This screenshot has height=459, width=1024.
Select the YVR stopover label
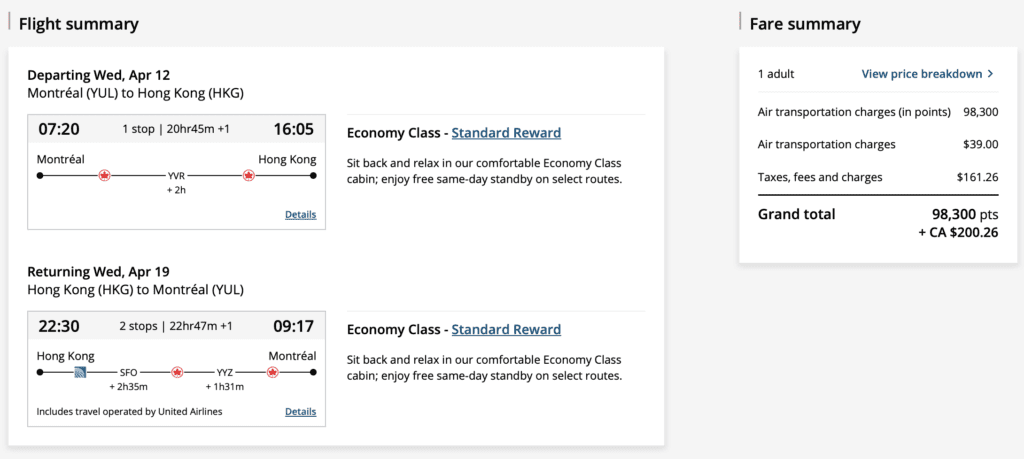click(177, 175)
